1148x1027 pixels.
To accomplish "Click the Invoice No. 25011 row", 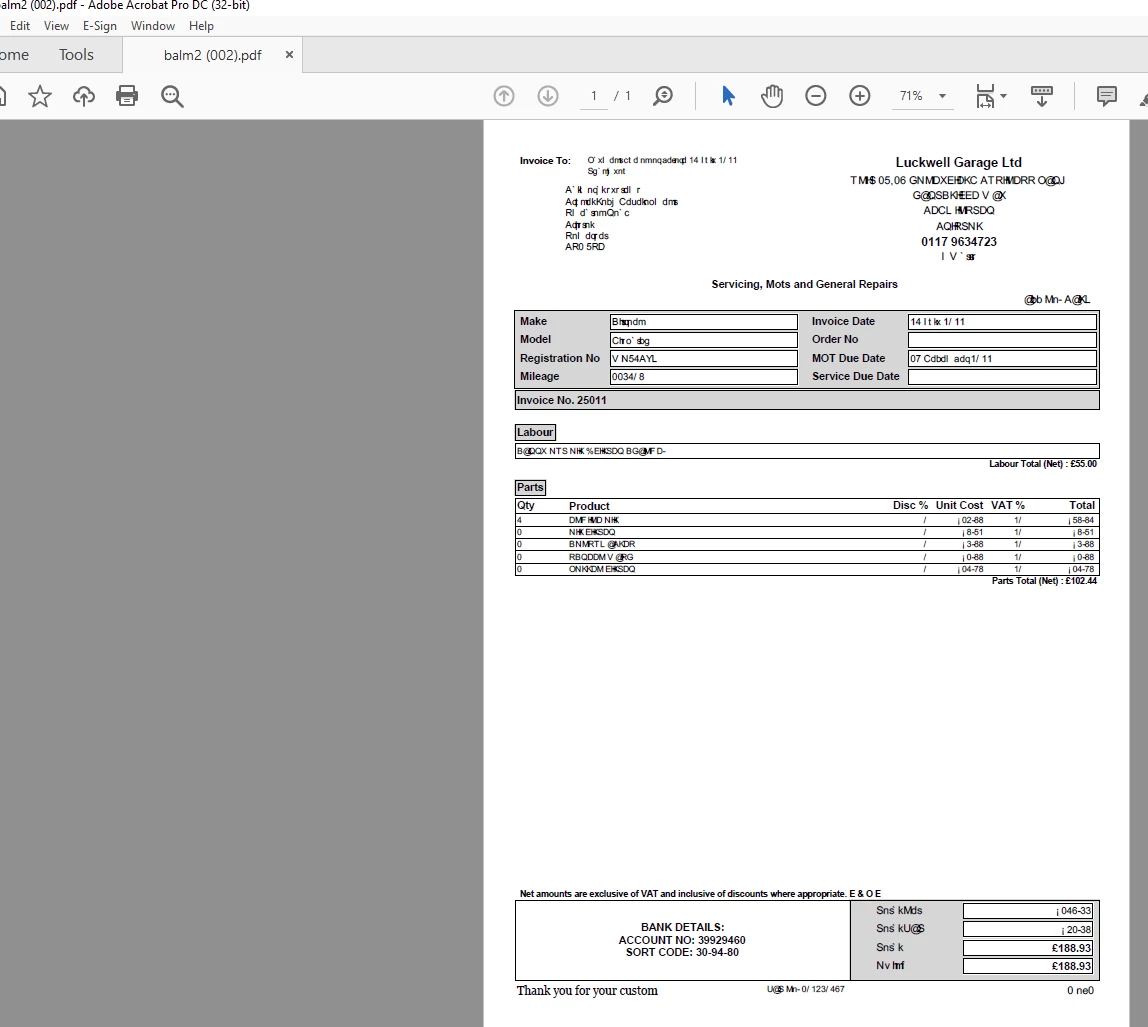I will point(807,400).
